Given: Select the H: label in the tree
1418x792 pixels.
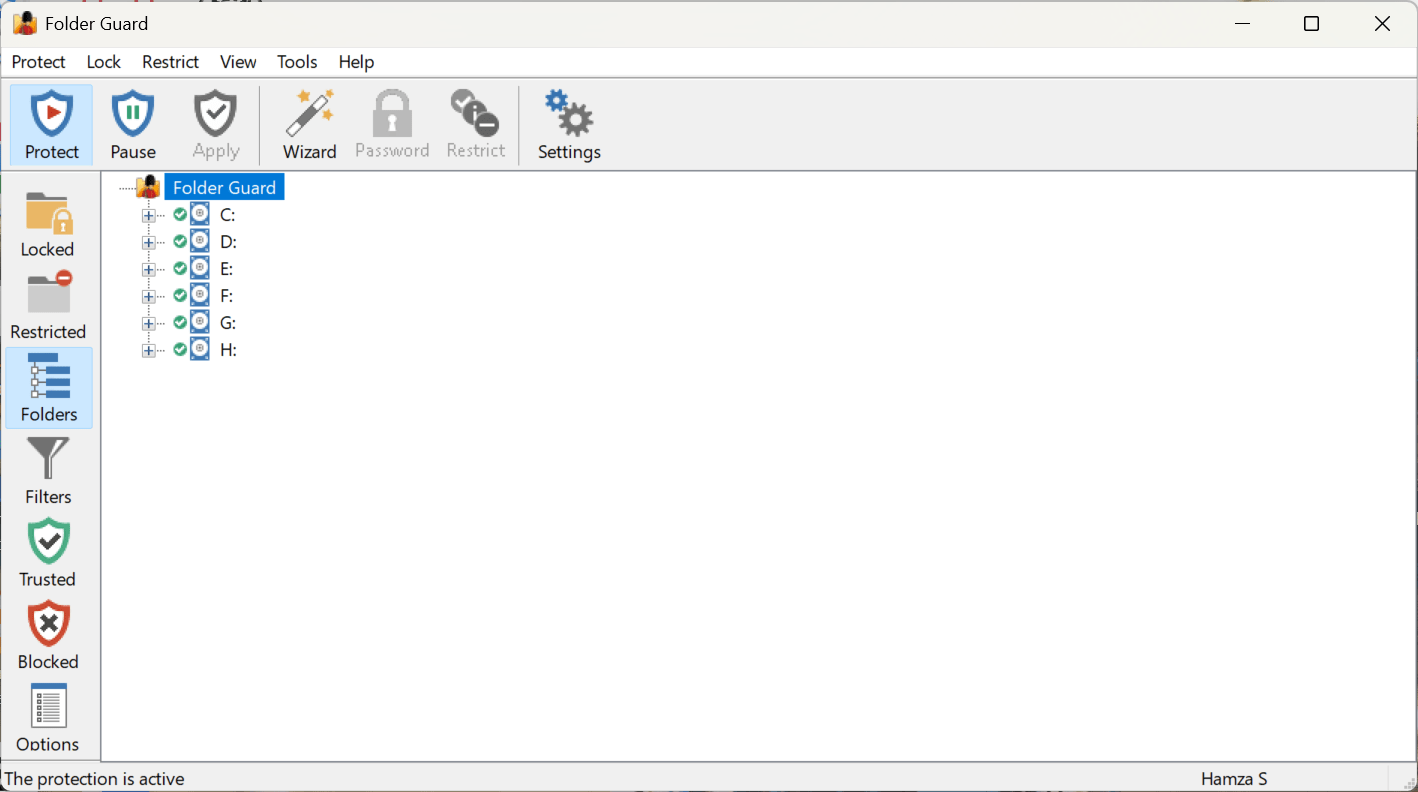Looking at the screenshot, I should tap(228, 350).
